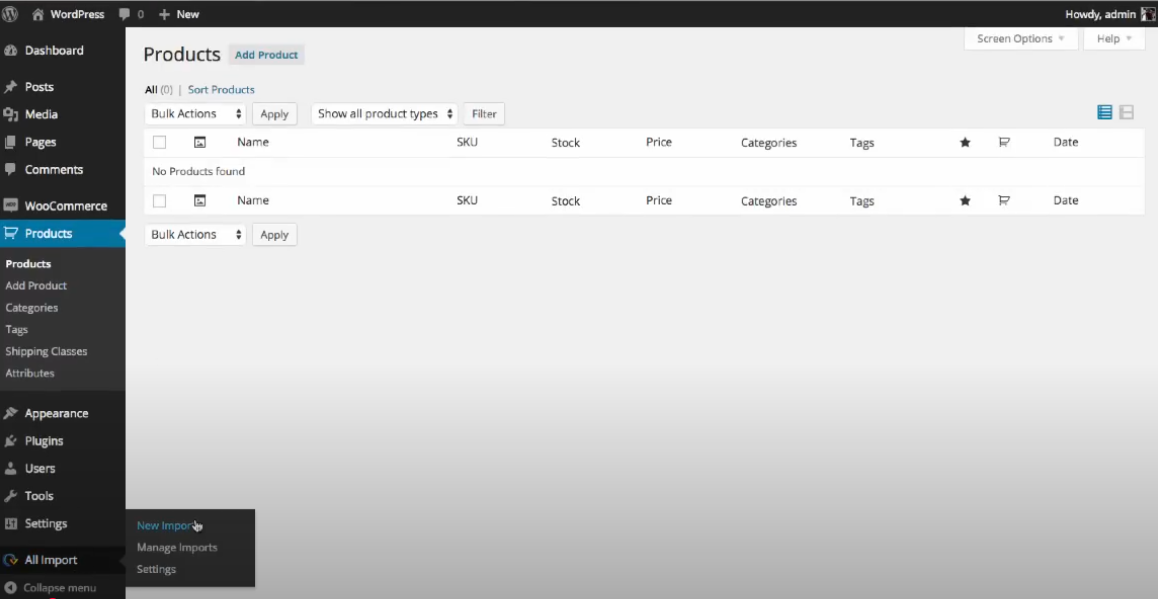The width and height of the screenshot is (1158, 599).
Task: Click the Tags column header in the header row
Action: 862,143
